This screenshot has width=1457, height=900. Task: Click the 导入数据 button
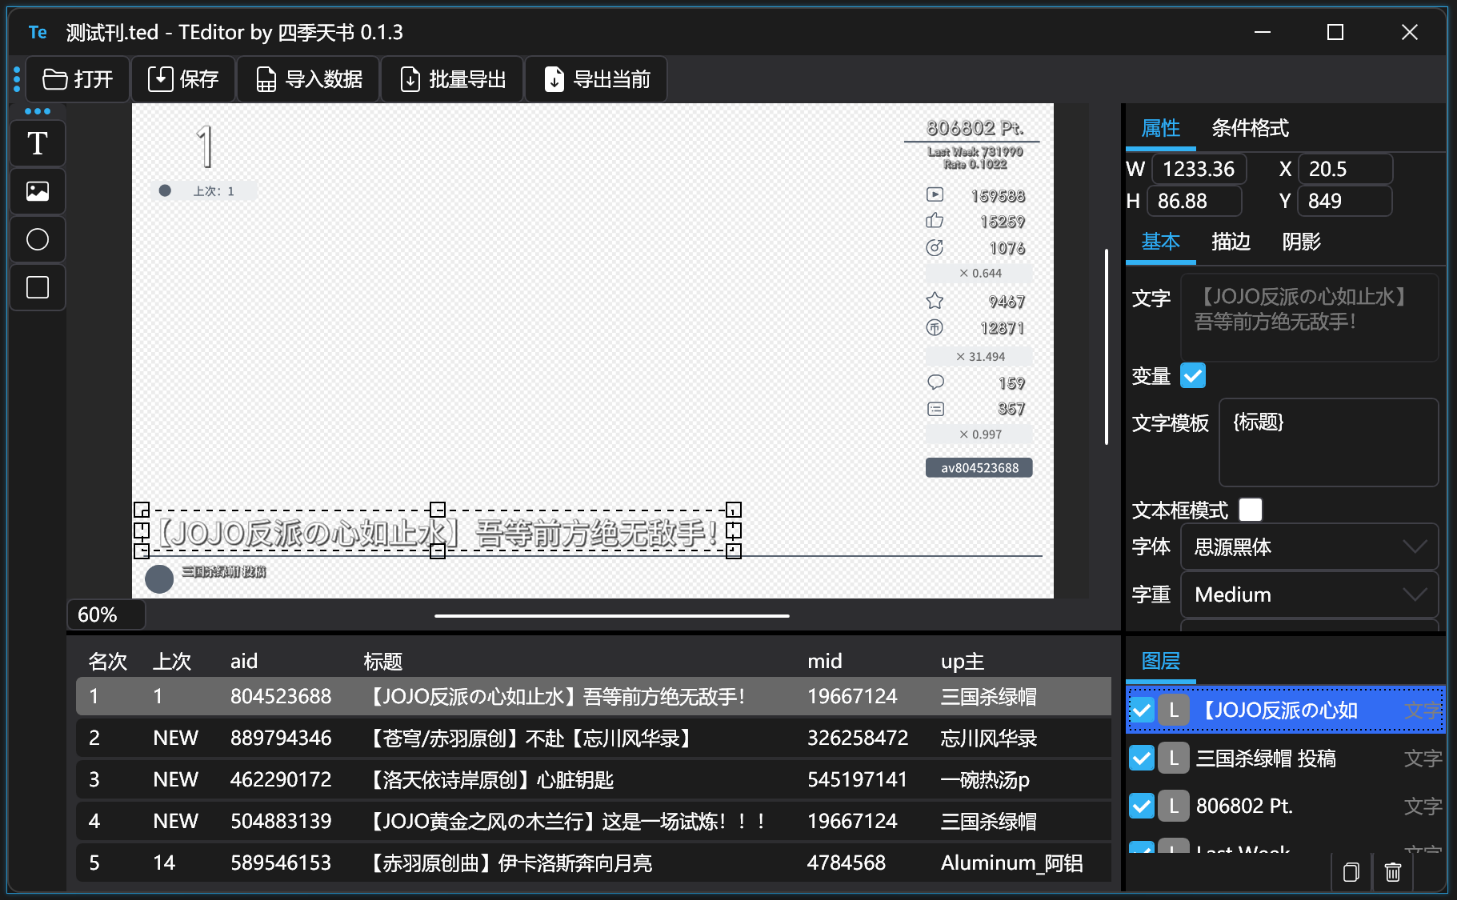[309, 79]
